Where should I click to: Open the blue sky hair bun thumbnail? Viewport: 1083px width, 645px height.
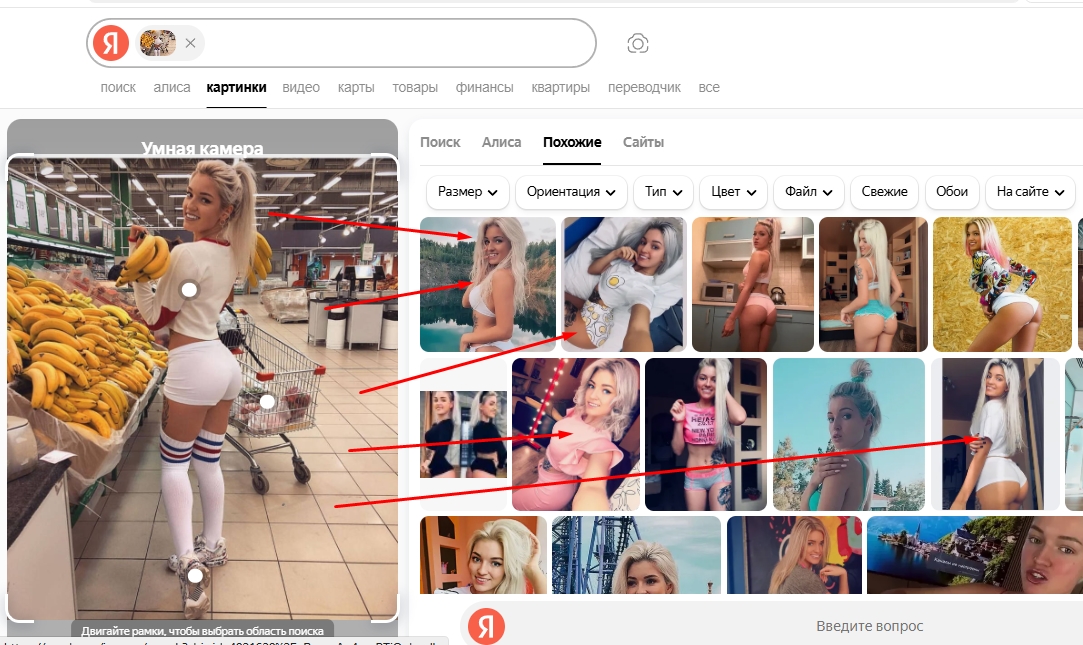[x=849, y=434]
